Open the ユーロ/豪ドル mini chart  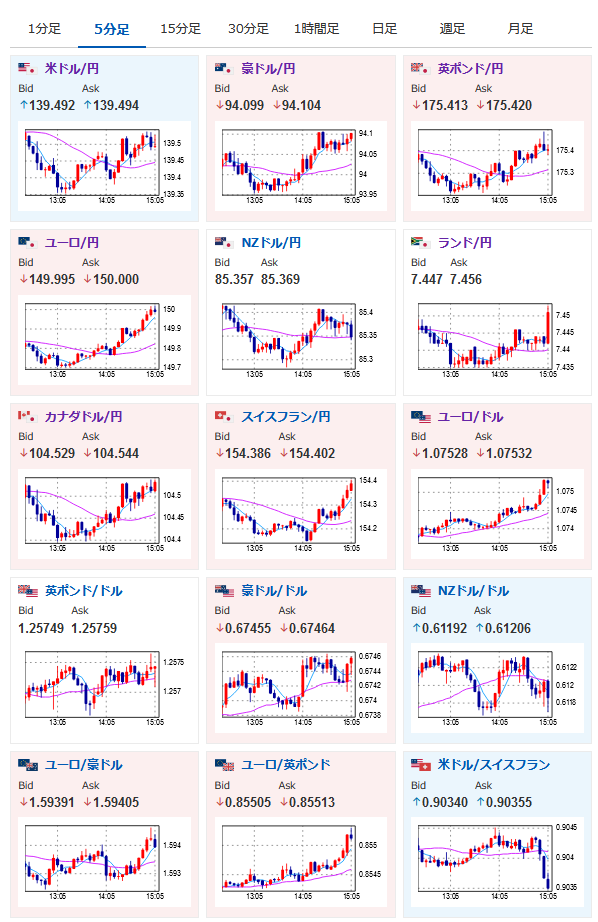(x=104, y=861)
